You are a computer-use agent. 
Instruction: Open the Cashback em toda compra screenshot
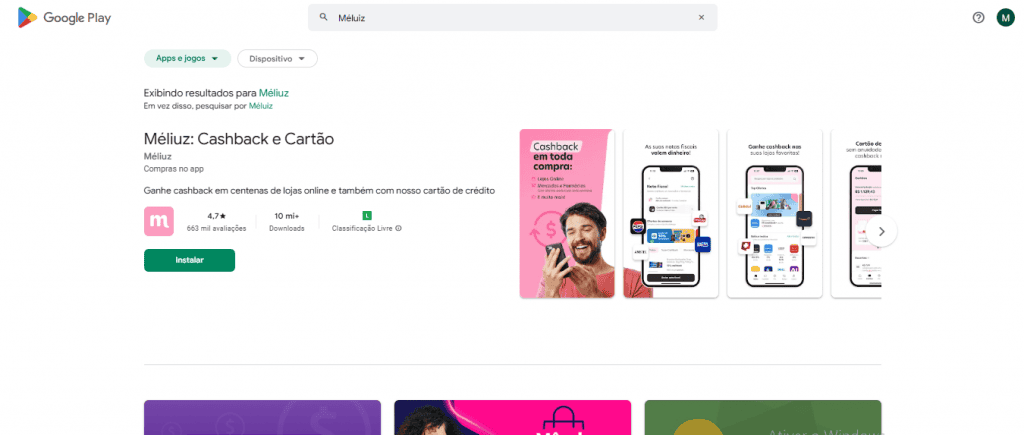(567, 214)
